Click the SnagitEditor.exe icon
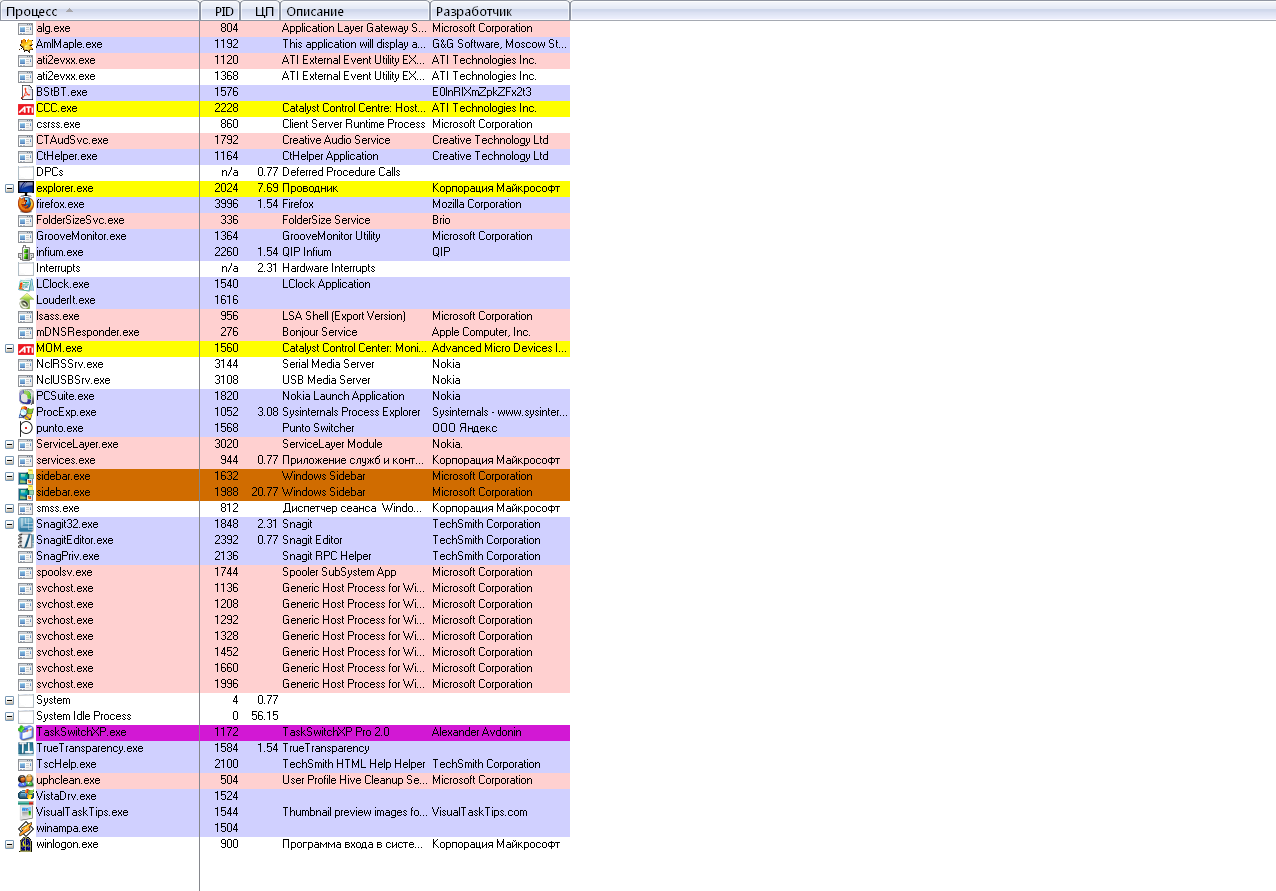1276x891 pixels. pyautogui.click(x=26, y=540)
